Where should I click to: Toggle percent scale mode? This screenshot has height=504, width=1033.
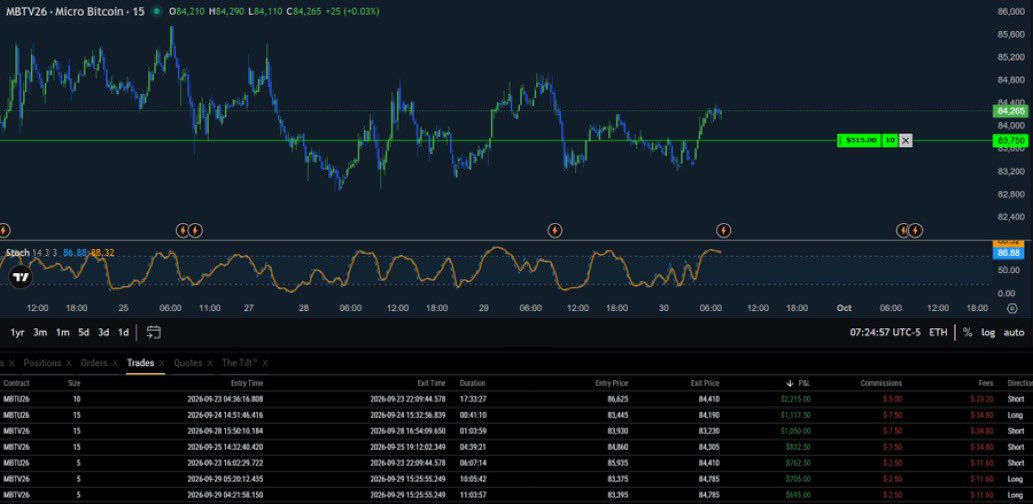(967, 333)
